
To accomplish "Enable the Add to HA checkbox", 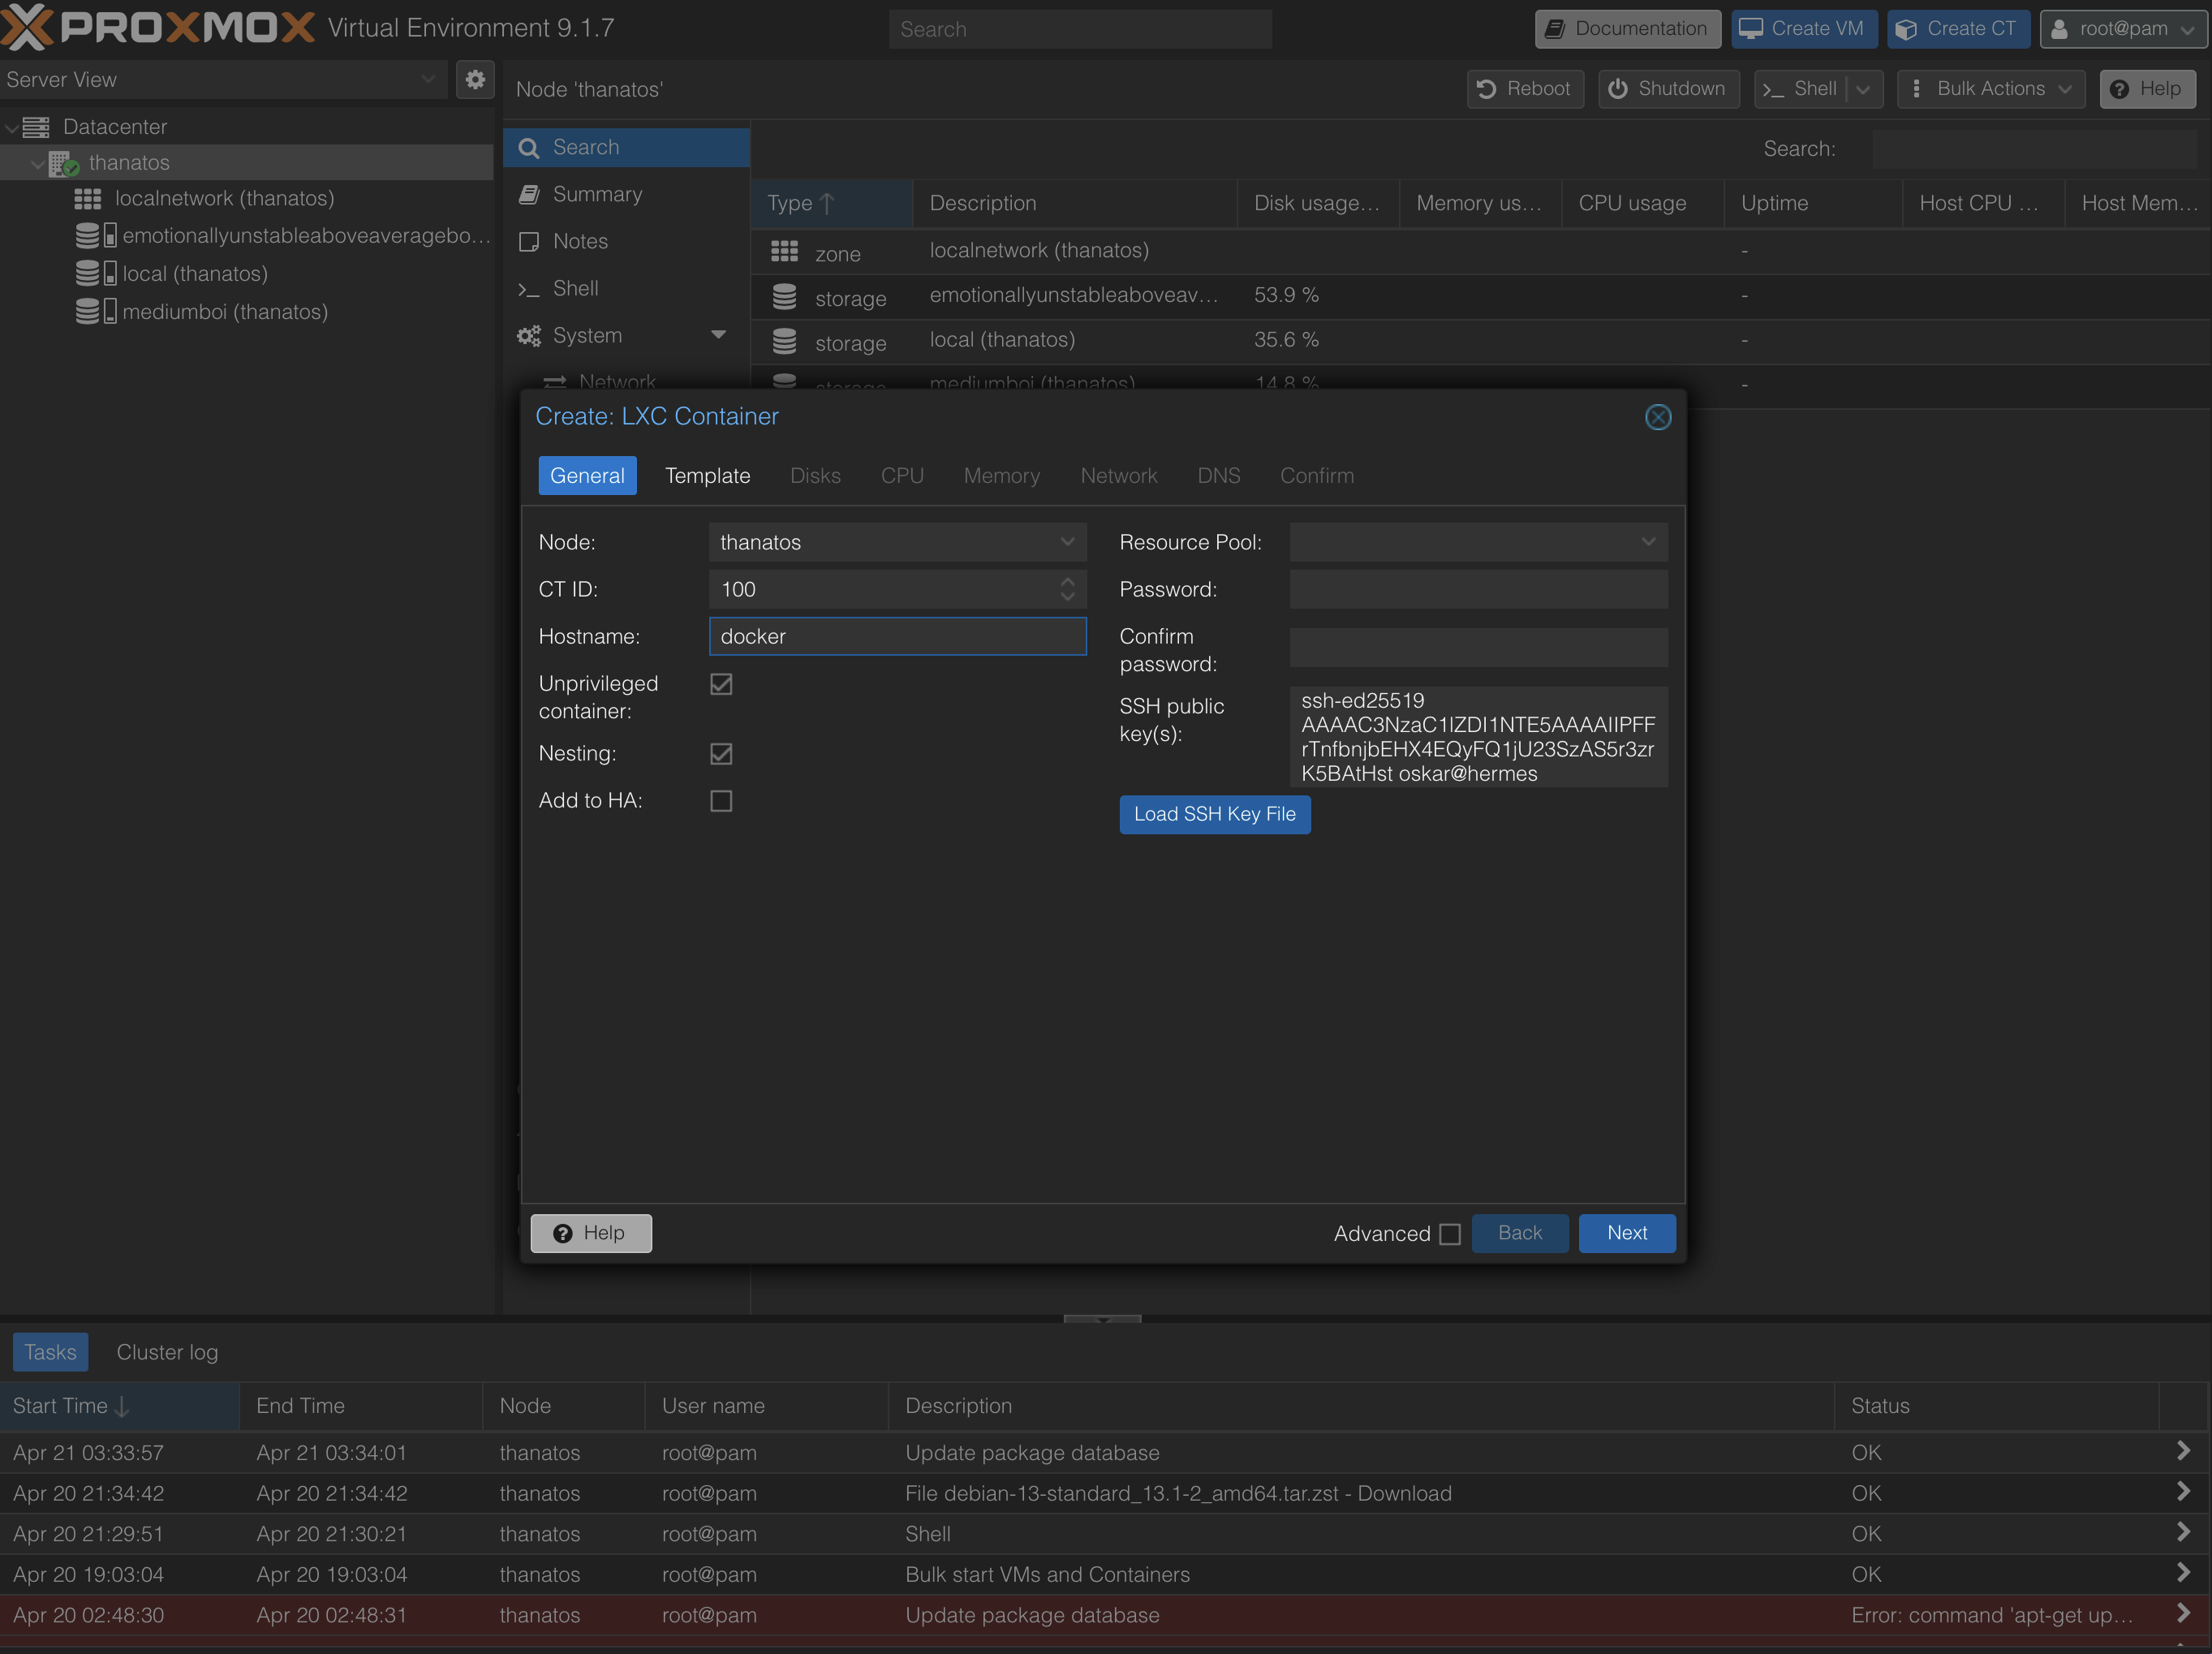I will [x=721, y=801].
